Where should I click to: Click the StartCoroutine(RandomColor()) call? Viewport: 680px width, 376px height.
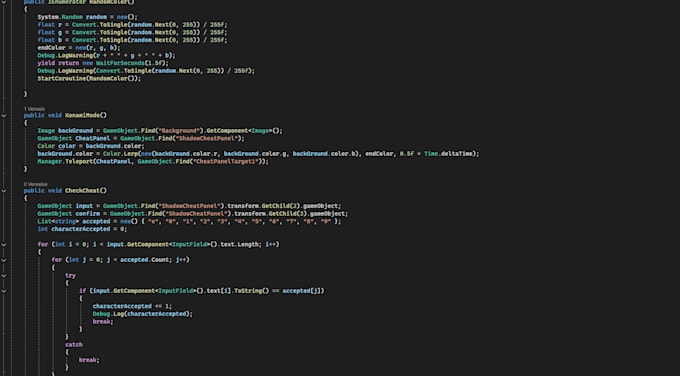89,78
